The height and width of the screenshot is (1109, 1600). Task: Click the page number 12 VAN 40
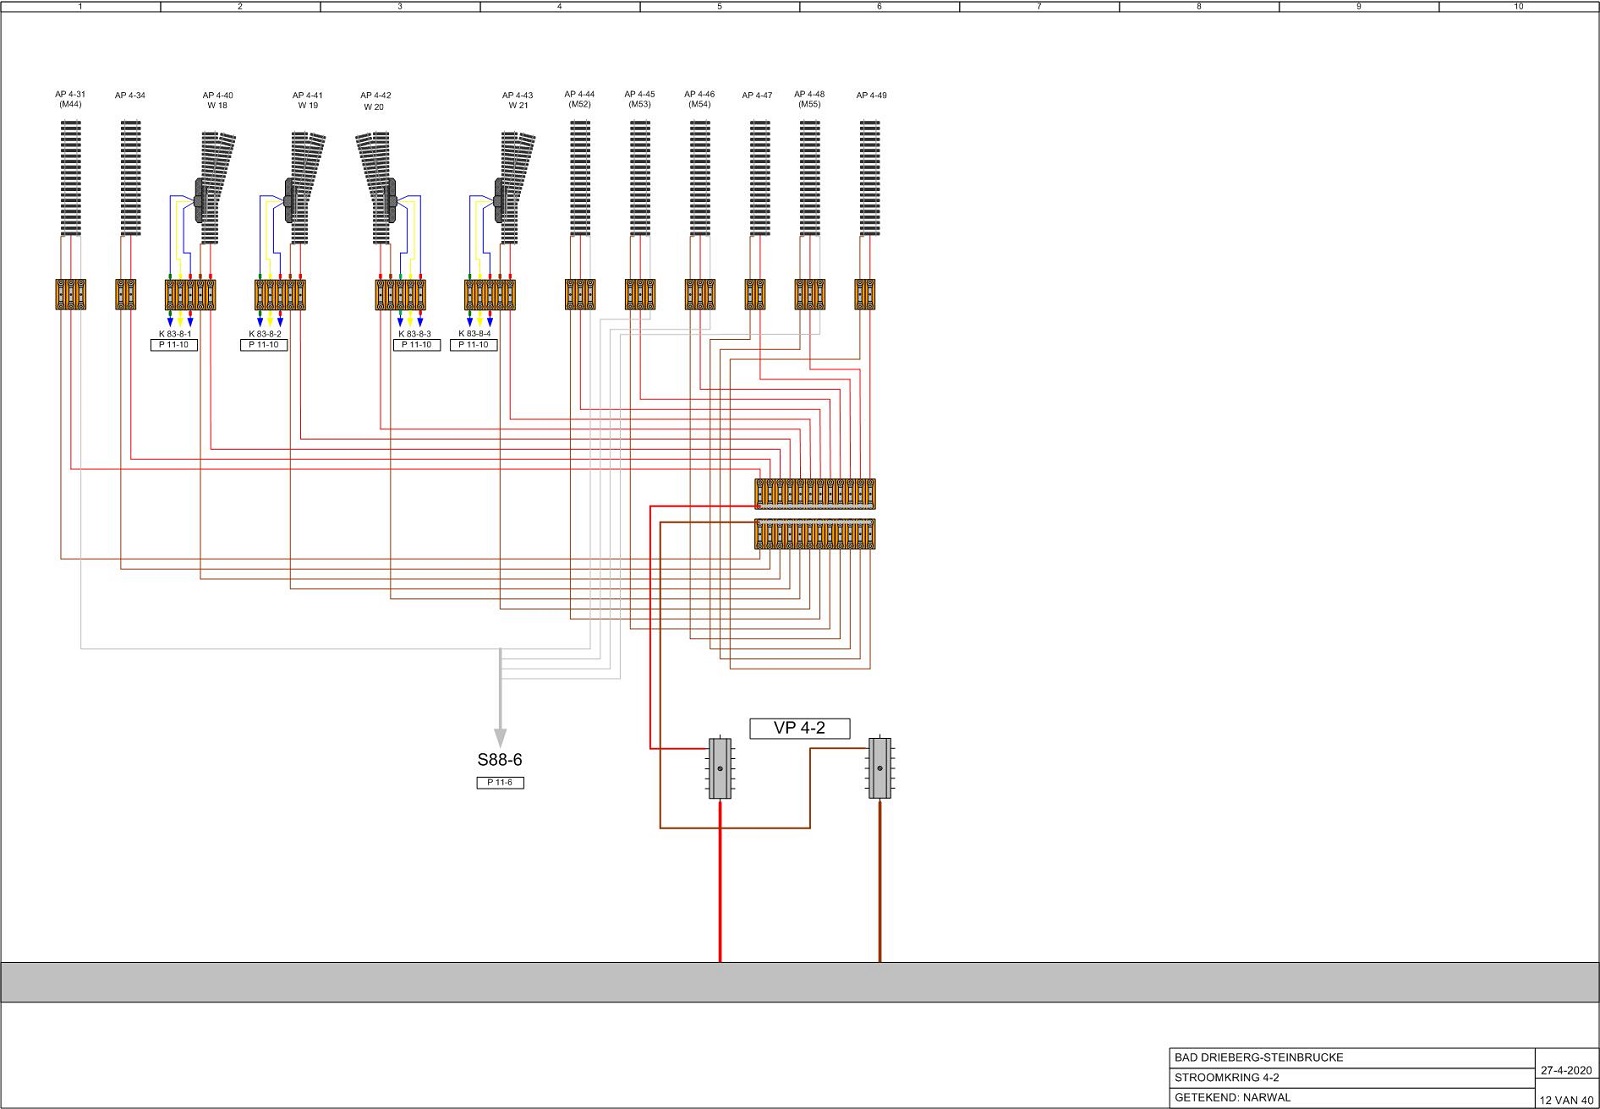(1566, 1100)
